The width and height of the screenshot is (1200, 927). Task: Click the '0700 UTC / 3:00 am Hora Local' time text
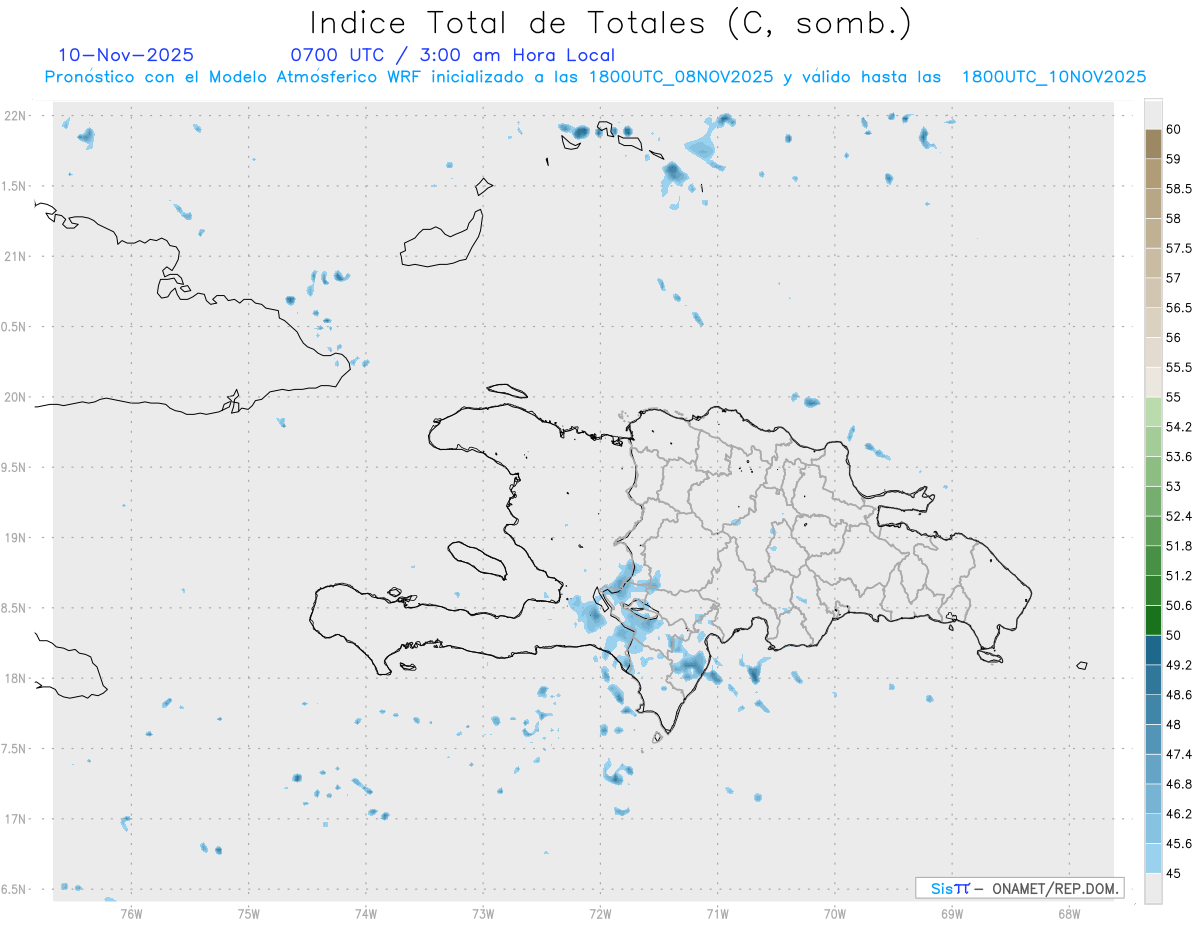coord(453,55)
